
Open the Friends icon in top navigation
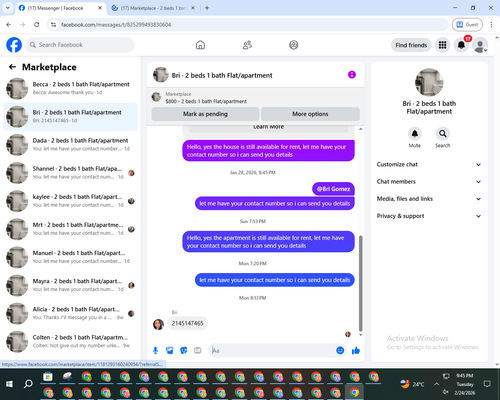[247, 45]
